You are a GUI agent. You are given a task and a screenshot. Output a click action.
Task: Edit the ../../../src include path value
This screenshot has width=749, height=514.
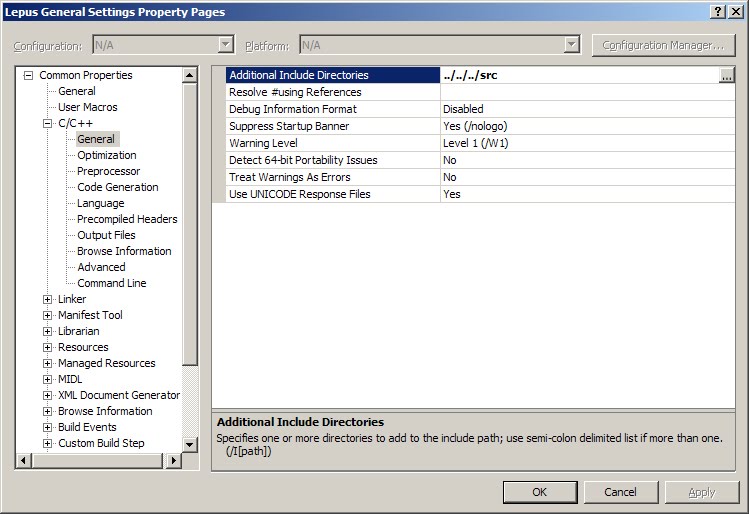tap(579, 75)
